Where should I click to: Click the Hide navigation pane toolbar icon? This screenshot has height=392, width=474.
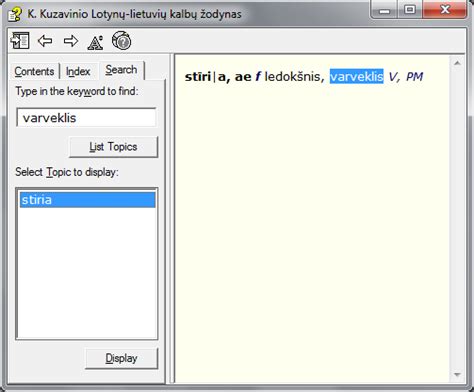pos(20,41)
